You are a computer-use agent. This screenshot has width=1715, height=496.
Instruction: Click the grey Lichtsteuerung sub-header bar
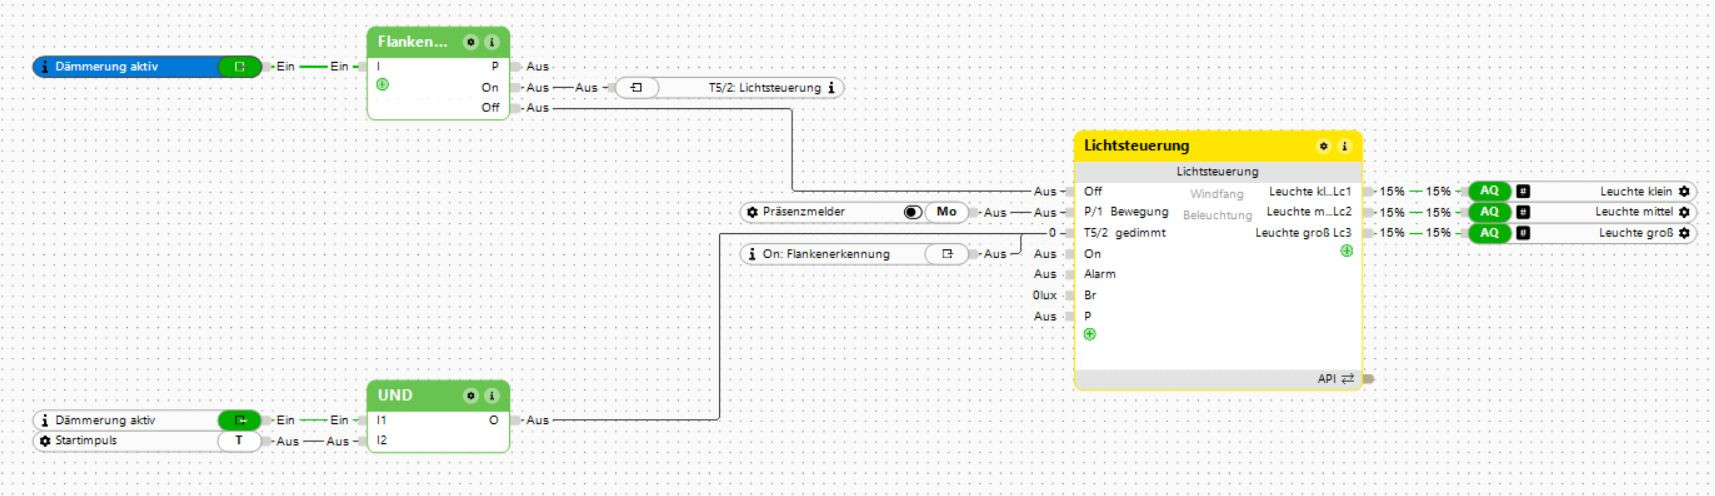click(x=1217, y=172)
